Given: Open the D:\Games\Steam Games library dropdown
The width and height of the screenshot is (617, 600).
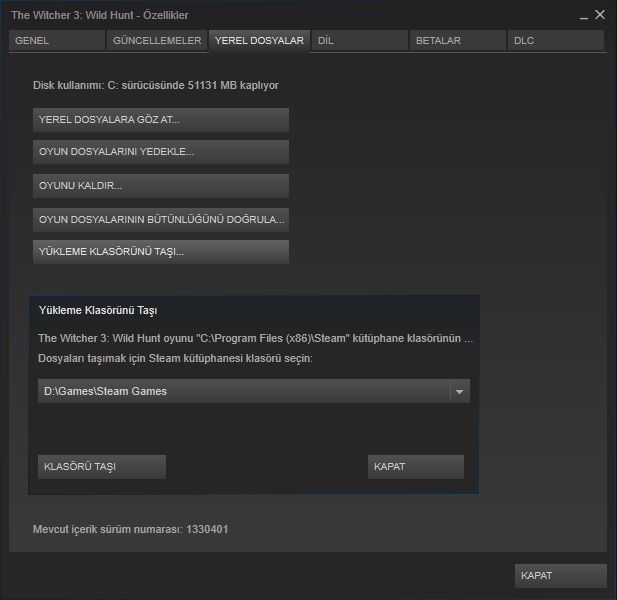Looking at the screenshot, I should [254, 391].
